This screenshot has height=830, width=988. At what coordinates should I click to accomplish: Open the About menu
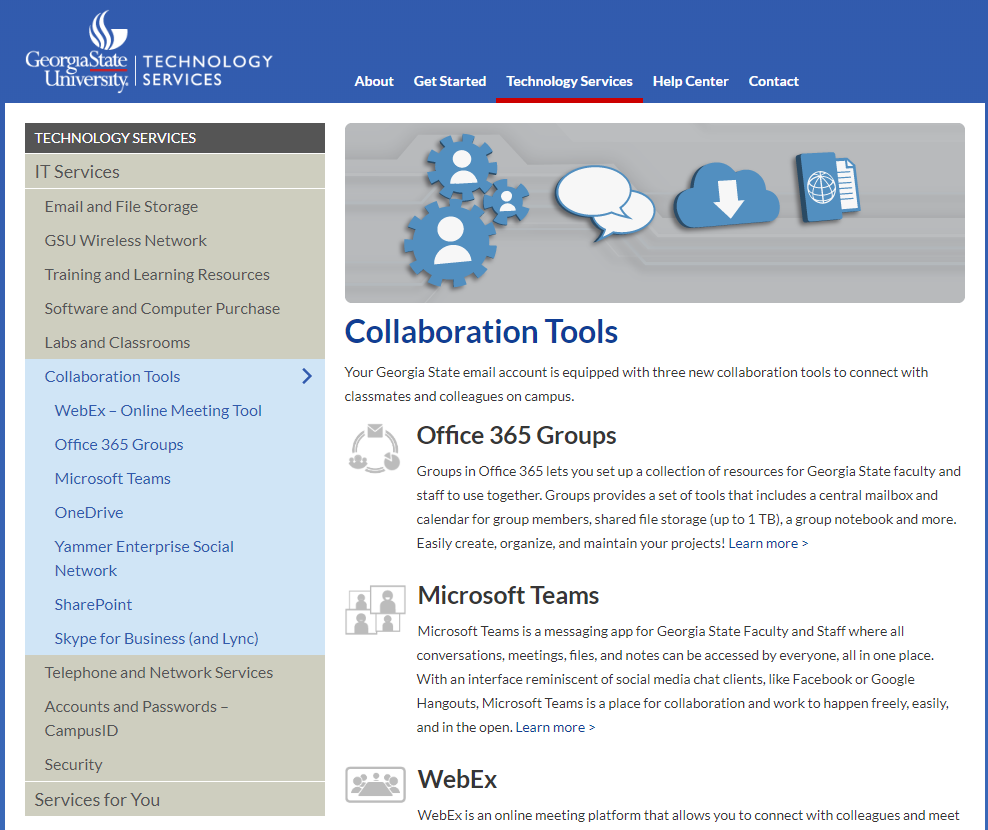[x=374, y=81]
